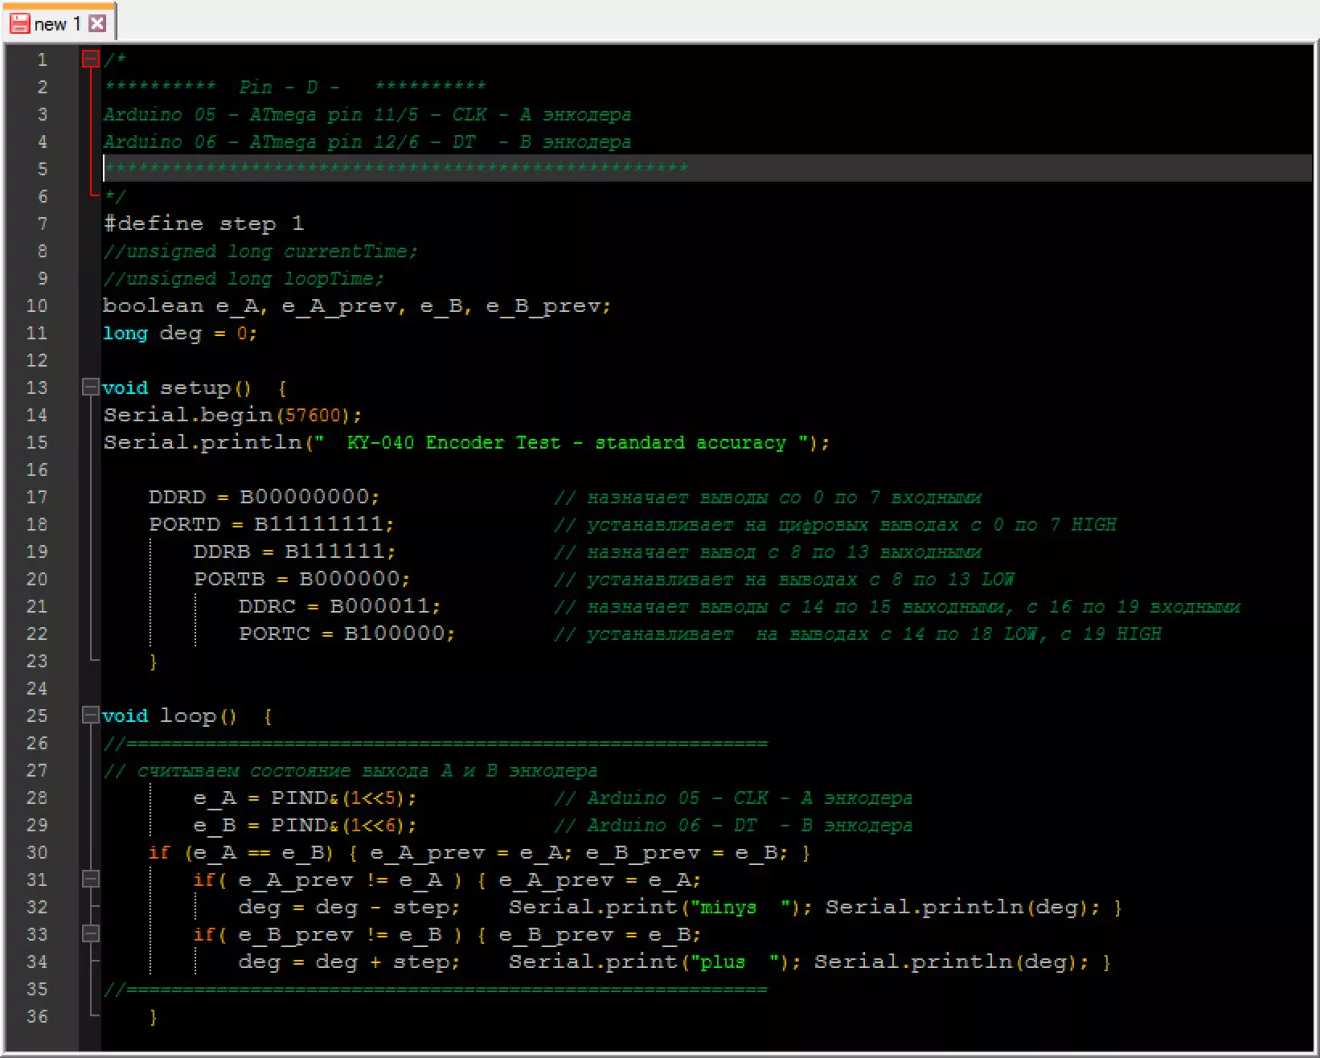
Task: Click 'if( e_A_prev != e_A )' condition
Action: pos(328,879)
